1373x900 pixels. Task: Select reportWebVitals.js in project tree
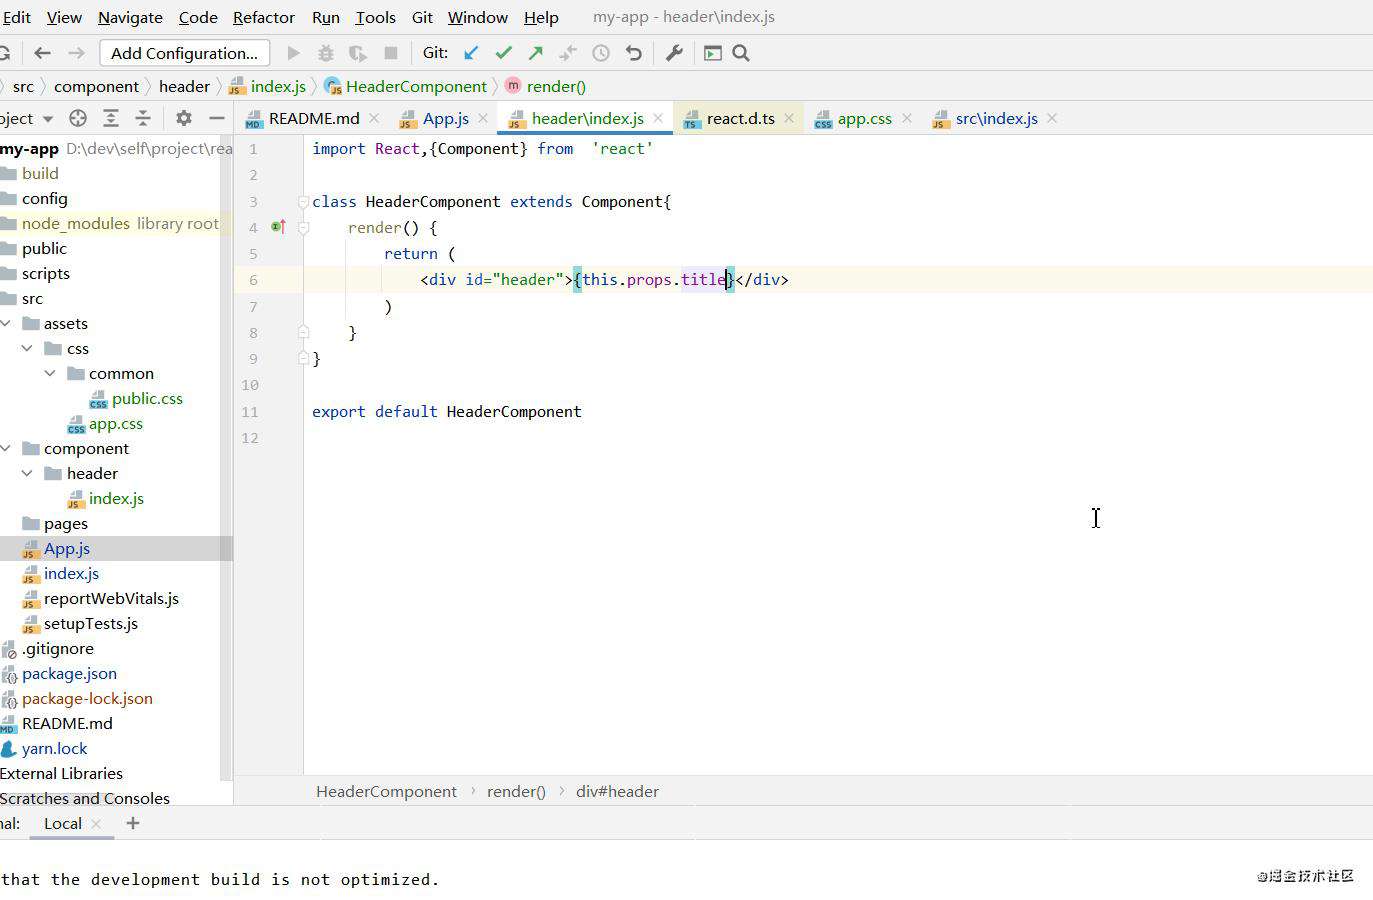pyautogui.click(x=111, y=598)
